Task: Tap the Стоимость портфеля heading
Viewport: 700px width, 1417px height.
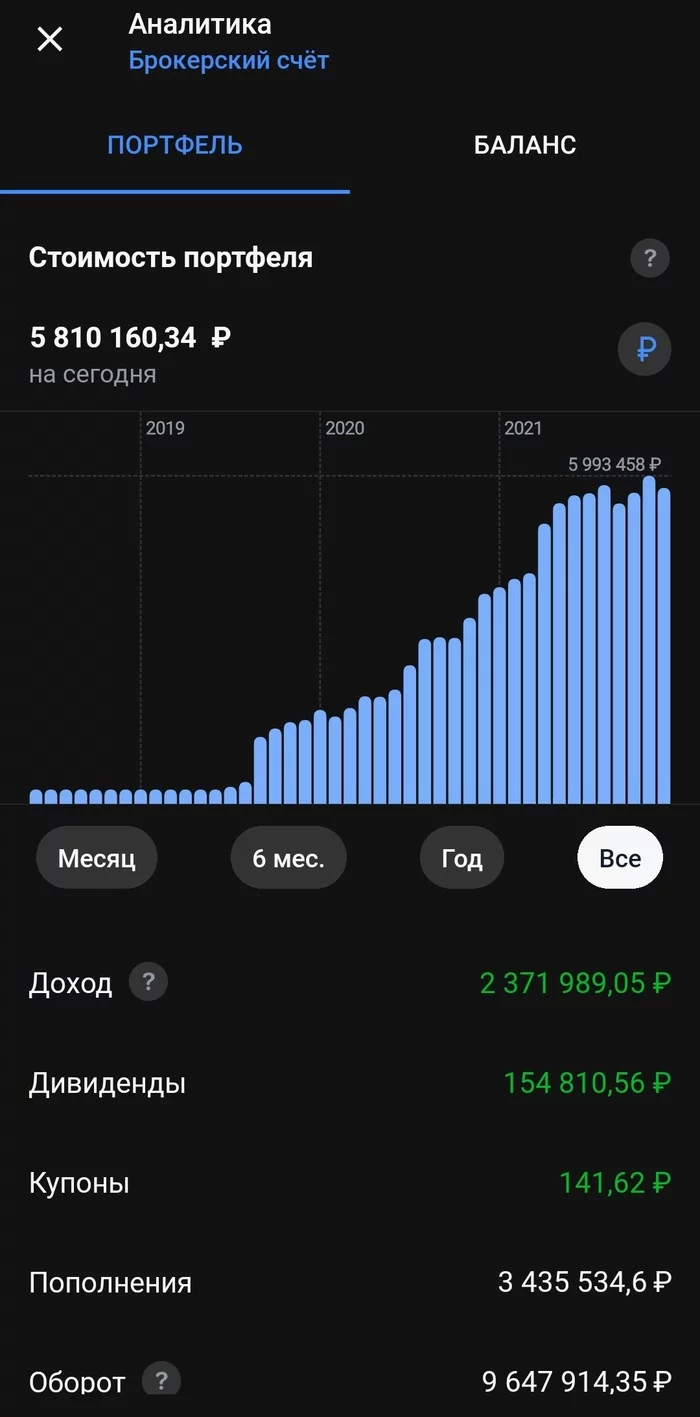Action: tap(171, 258)
